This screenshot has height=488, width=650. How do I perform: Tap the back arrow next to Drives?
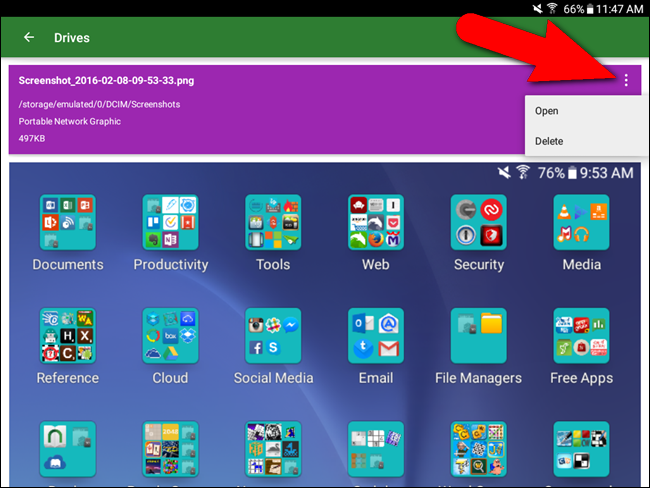click(x=29, y=38)
